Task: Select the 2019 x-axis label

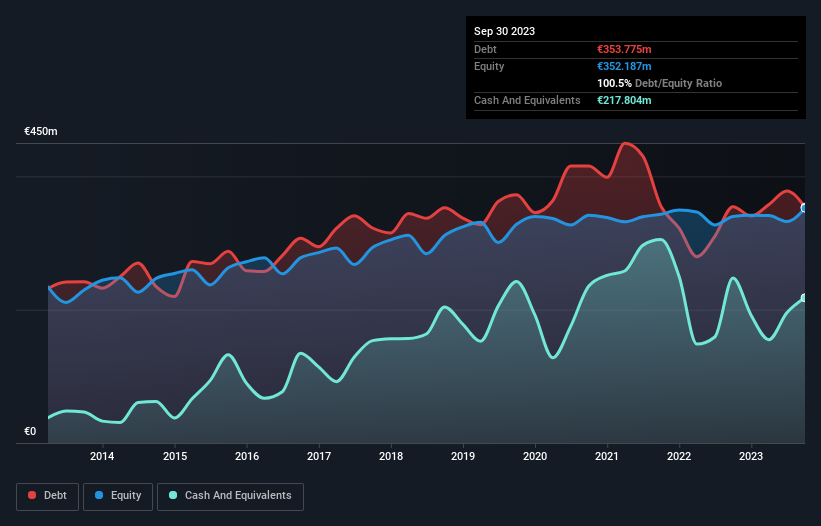Action: [463, 456]
